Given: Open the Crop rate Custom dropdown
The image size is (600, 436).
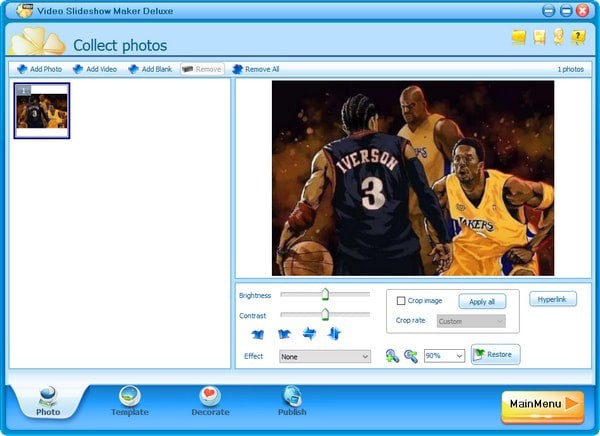Looking at the screenshot, I should click(471, 321).
